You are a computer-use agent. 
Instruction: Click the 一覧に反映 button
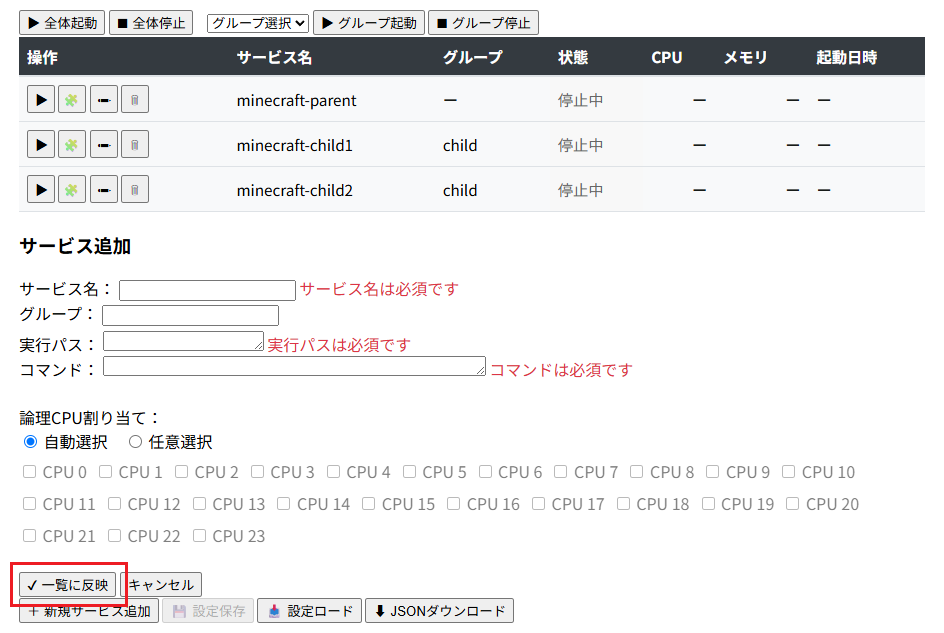point(67,584)
